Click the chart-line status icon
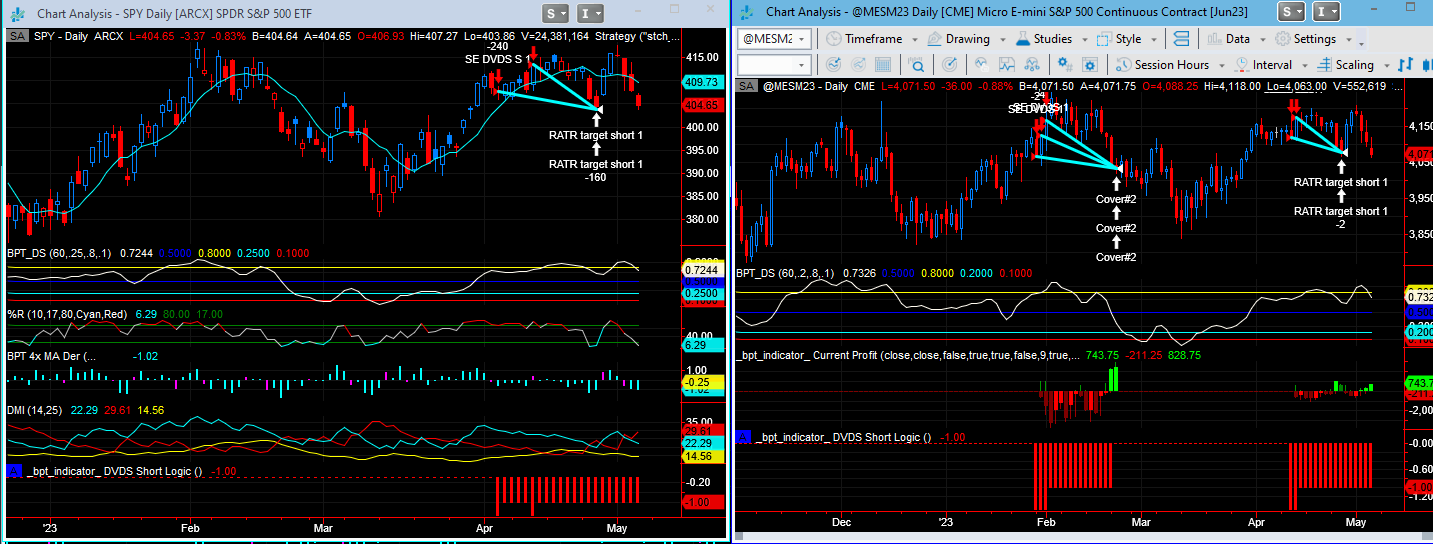The height and width of the screenshot is (544, 1433). point(982,65)
